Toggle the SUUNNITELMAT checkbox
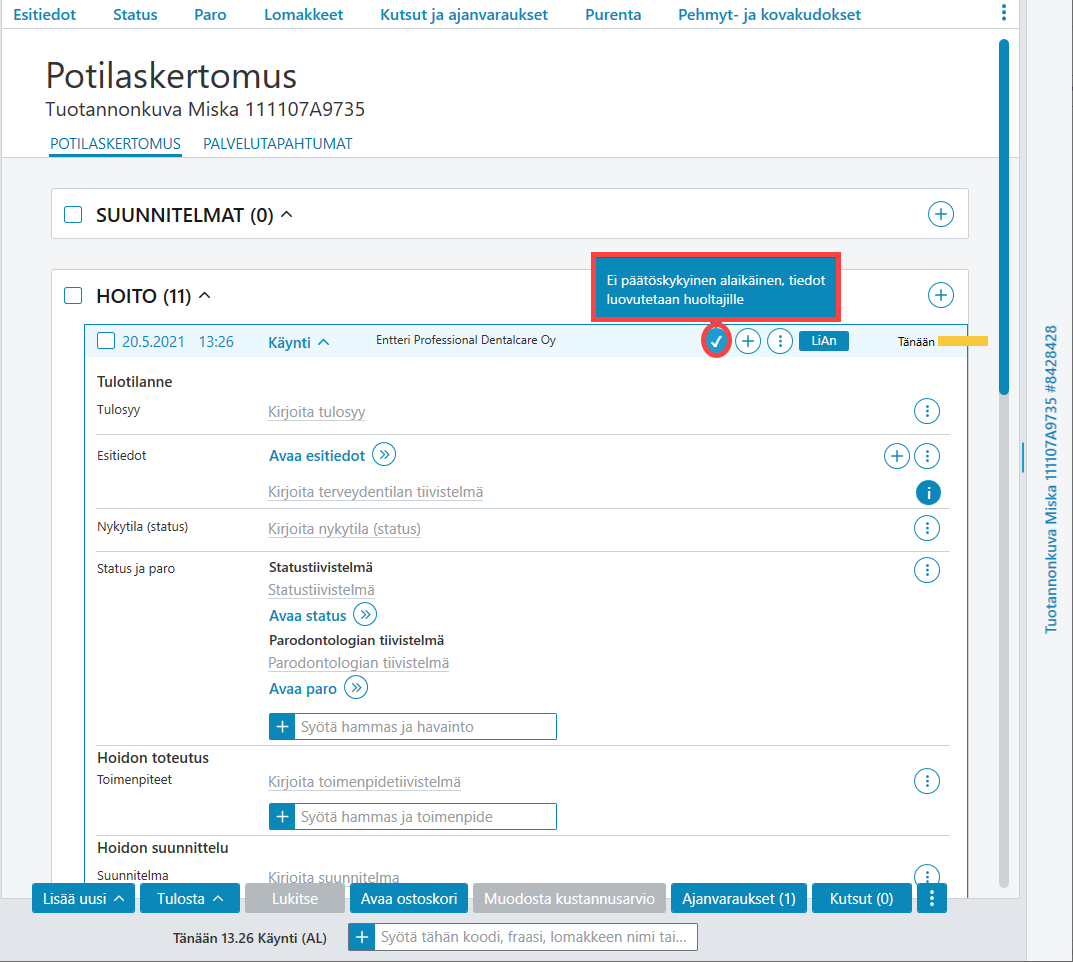 click(73, 214)
